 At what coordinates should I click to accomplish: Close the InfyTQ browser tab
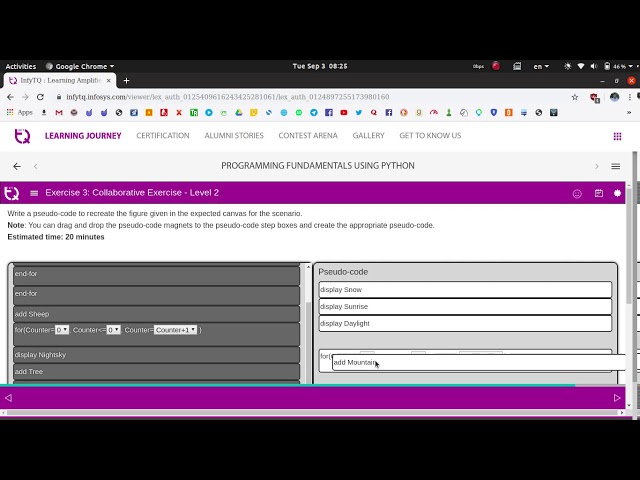109,81
